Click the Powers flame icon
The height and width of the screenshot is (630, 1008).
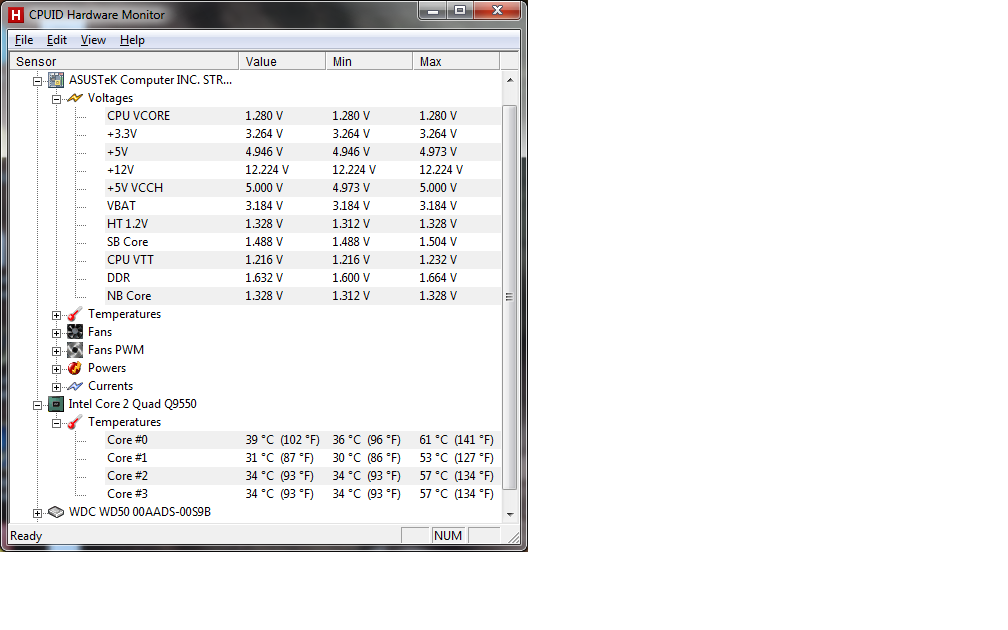pyautogui.click(x=75, y=368)
